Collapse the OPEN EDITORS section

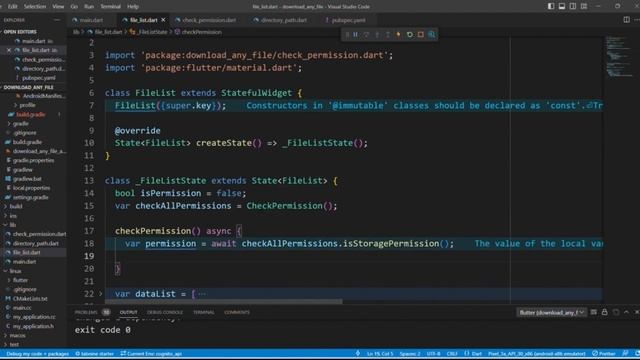coord(20,32)
